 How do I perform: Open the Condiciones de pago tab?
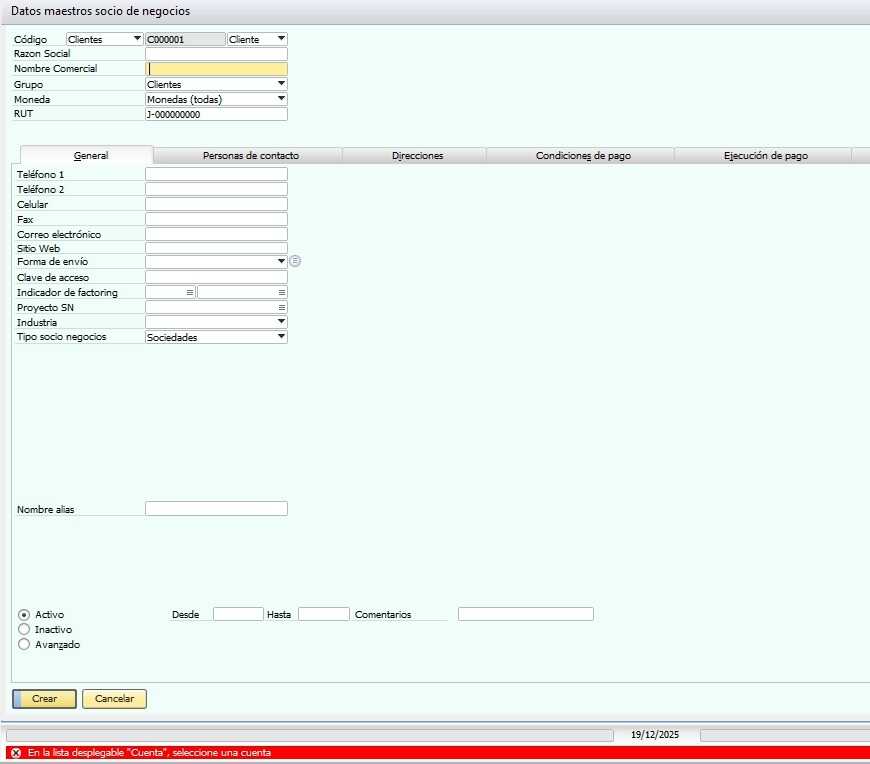pos(583,156)
